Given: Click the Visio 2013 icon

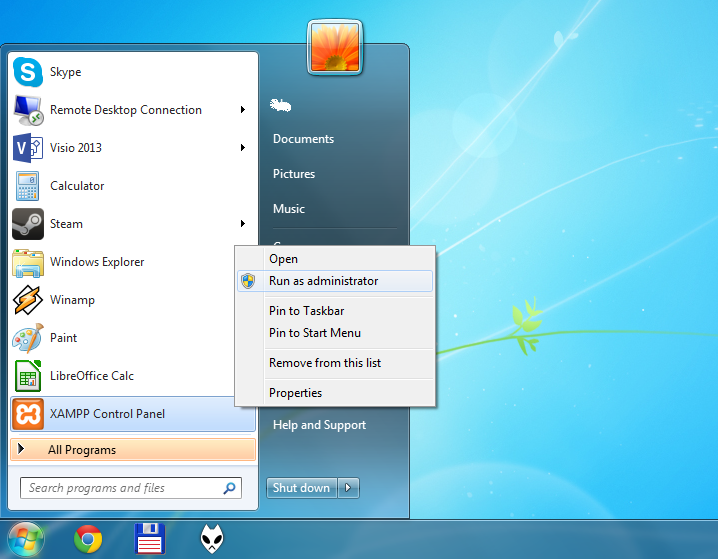Looking at the screenshot, I should coord(28,148).
